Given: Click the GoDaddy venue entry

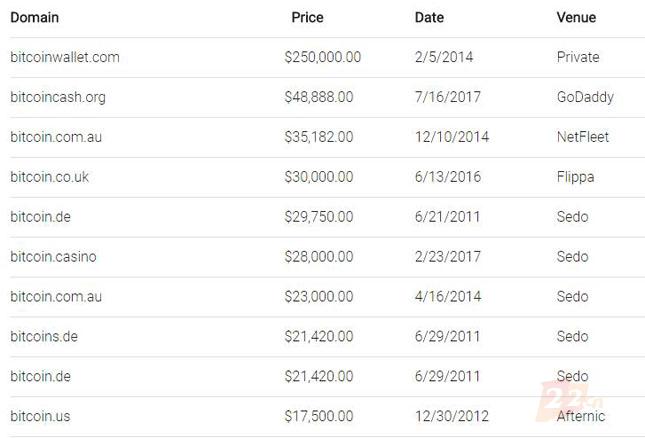Looking at the screenshot, I should pos(585,97).
